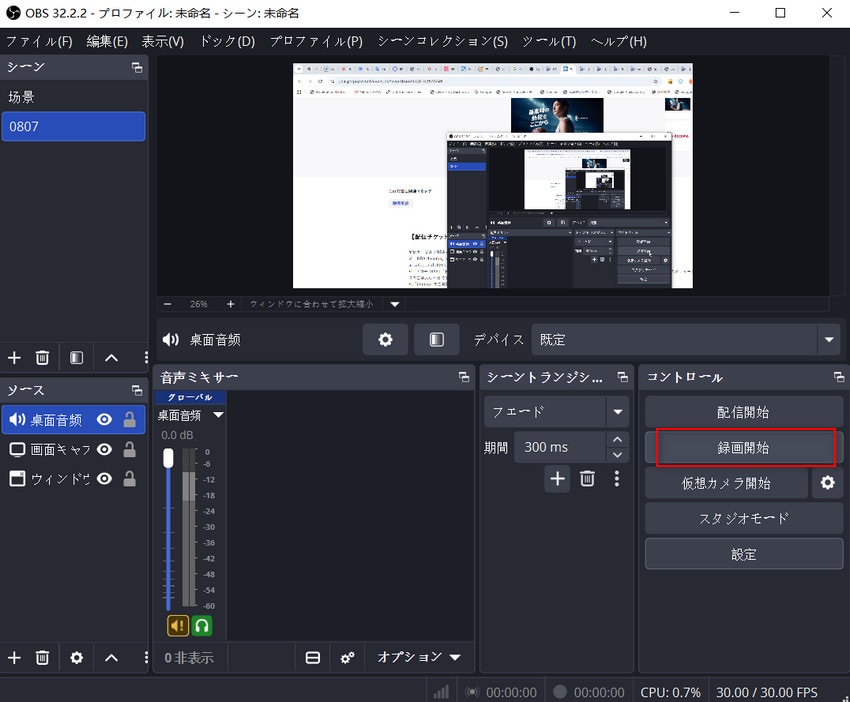This screenshot has width=850, height=702.
Task: Toggle audio monitoring with the green headphone button
Action: 202,626
